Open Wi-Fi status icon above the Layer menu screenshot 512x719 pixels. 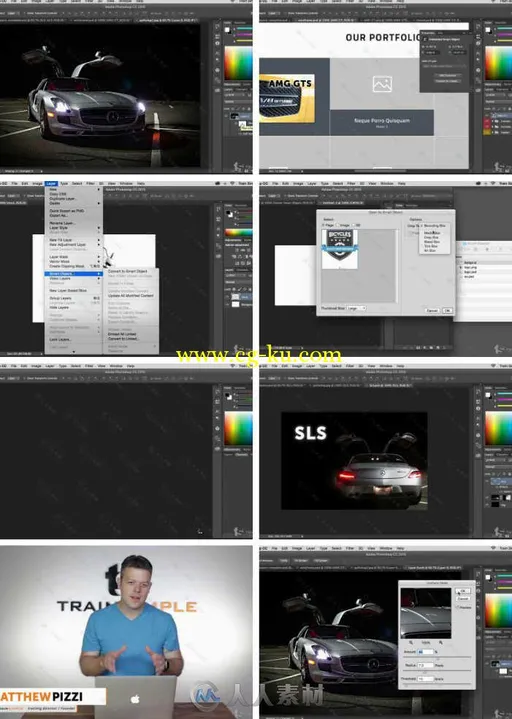[x=232, y=183]
